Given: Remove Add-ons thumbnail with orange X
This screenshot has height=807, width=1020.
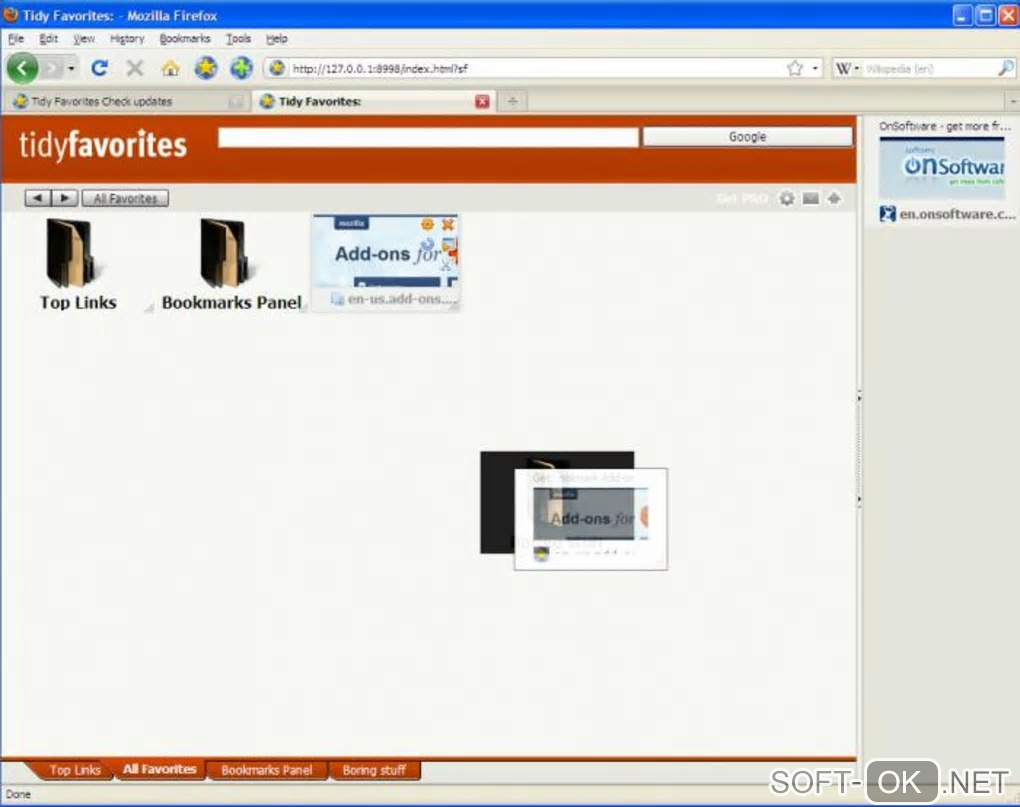Looking at the screenshot, I should point(448,224).
